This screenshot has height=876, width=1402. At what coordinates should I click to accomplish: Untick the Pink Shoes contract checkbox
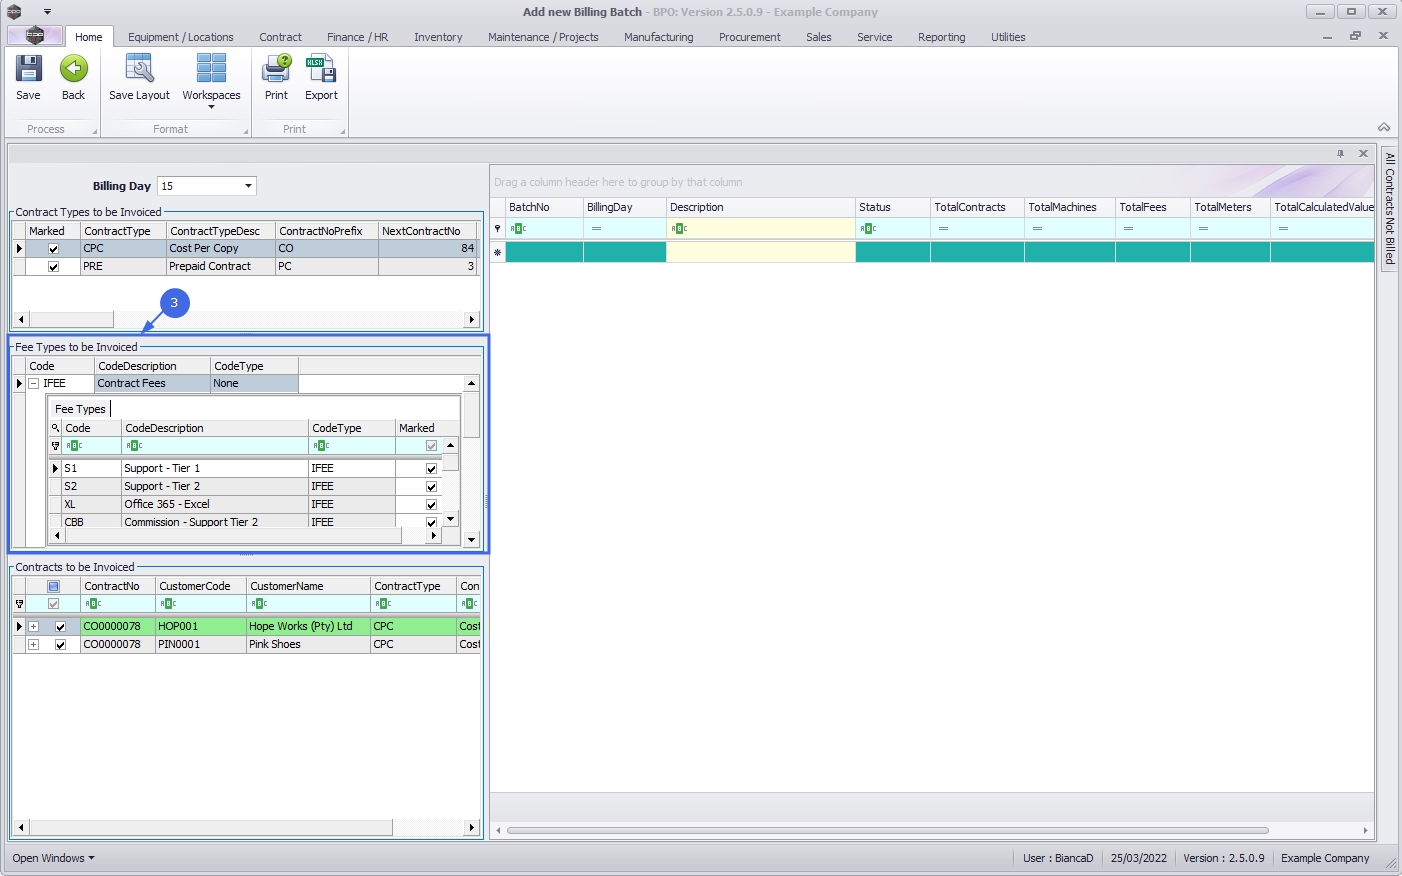coord(60,645)
